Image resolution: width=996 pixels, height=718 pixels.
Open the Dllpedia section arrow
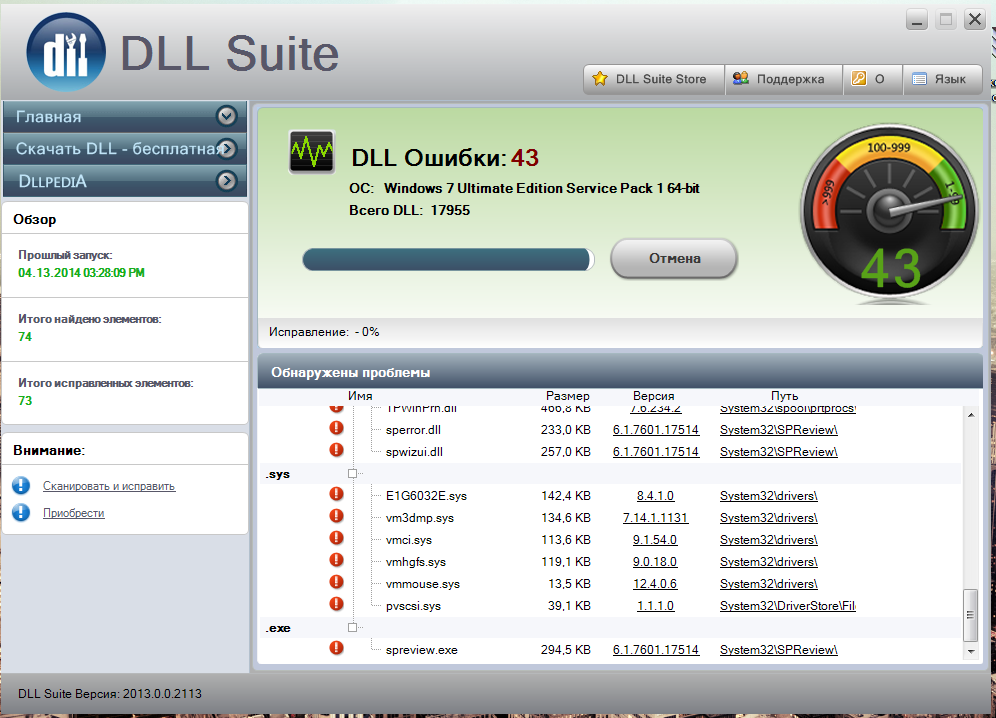coord(227,181)
